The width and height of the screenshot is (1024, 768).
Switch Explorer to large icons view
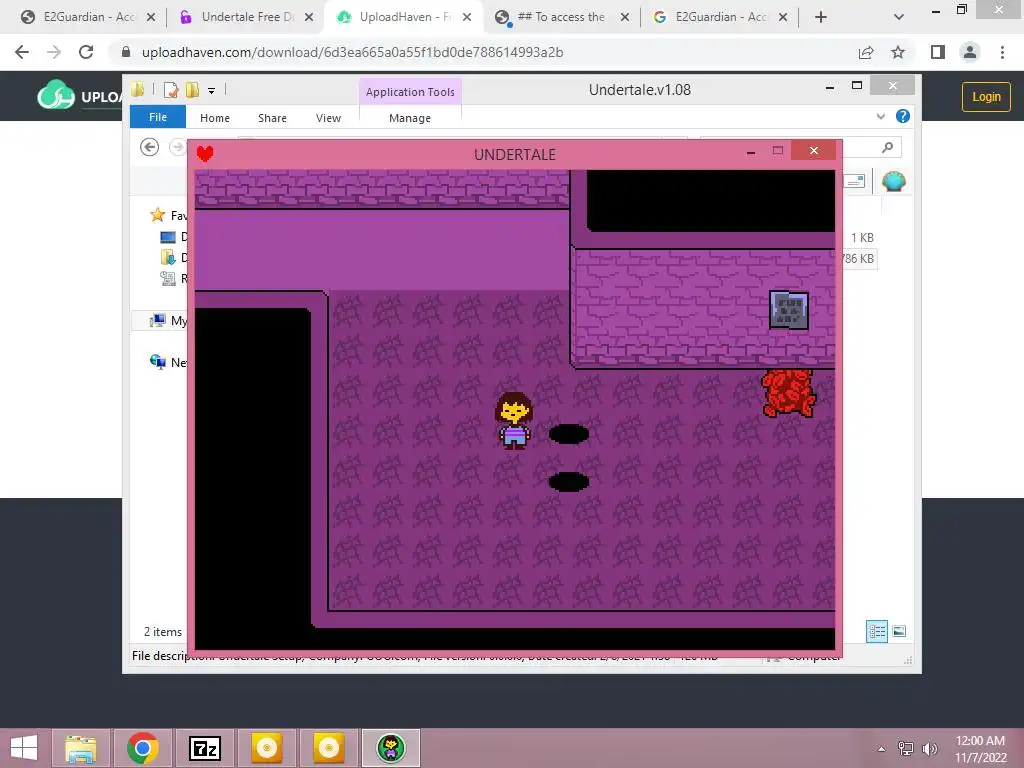coord(899,632)
